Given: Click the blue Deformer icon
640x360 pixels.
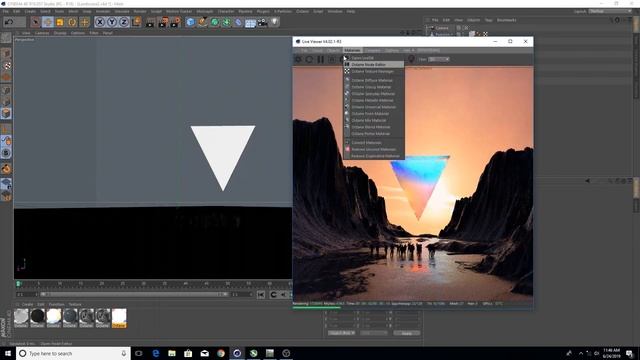Looking at the screenshot, I should pyautogui.click(x=239, y=22).
